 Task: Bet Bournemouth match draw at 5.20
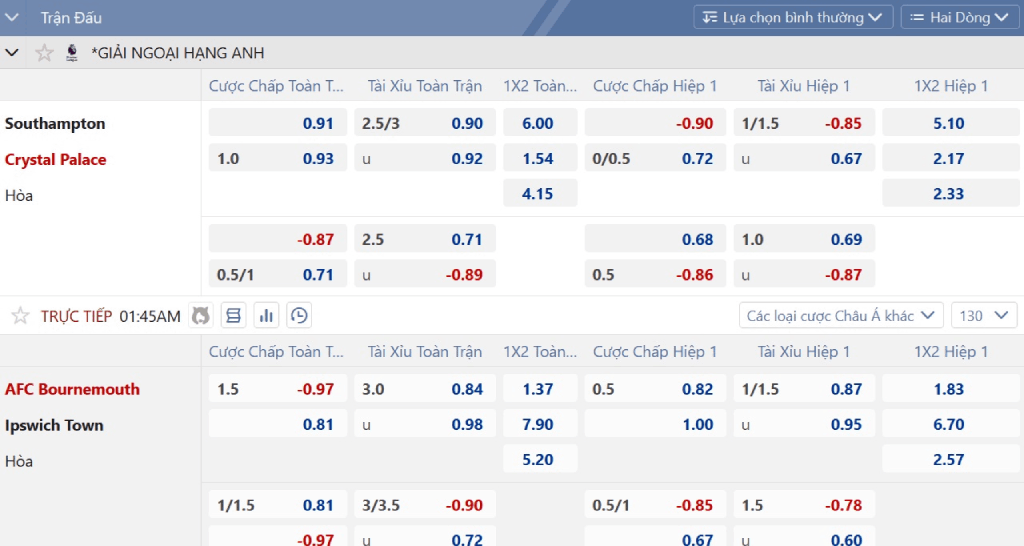pyautogui.click(x=540, y=459)
